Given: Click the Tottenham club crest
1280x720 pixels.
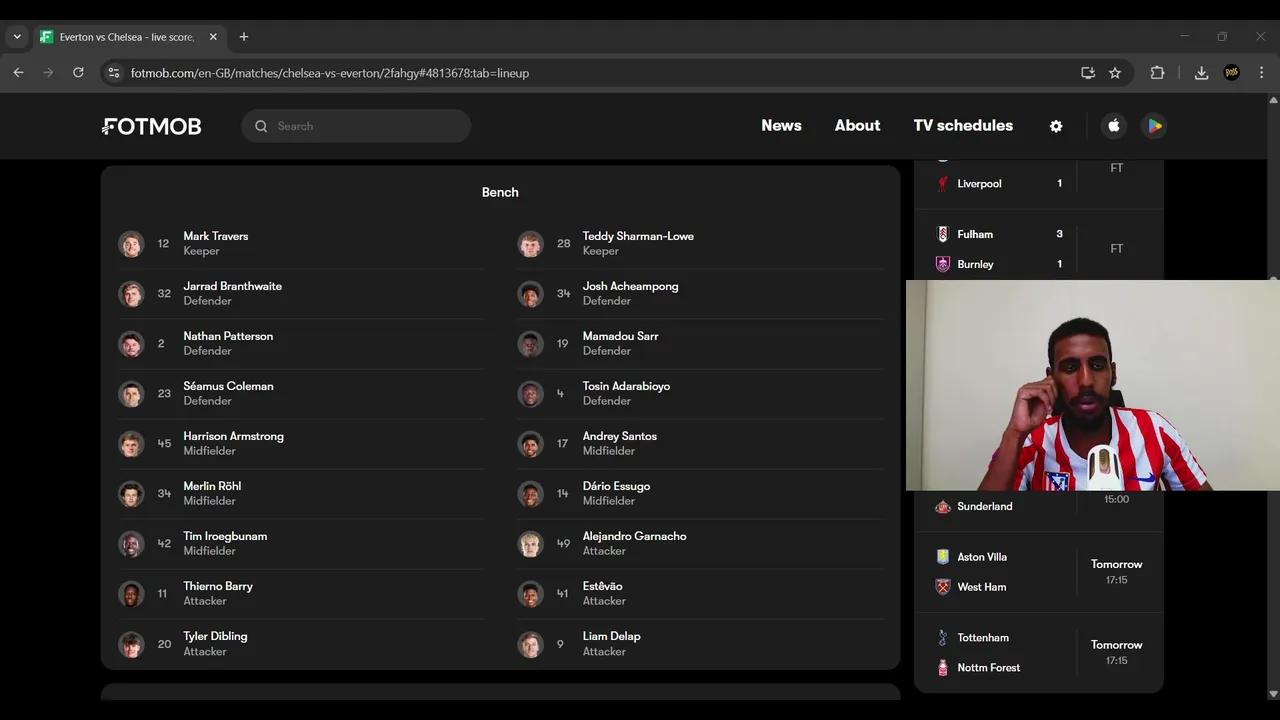Looking at the screenshot, I should (x=942, y=637).
